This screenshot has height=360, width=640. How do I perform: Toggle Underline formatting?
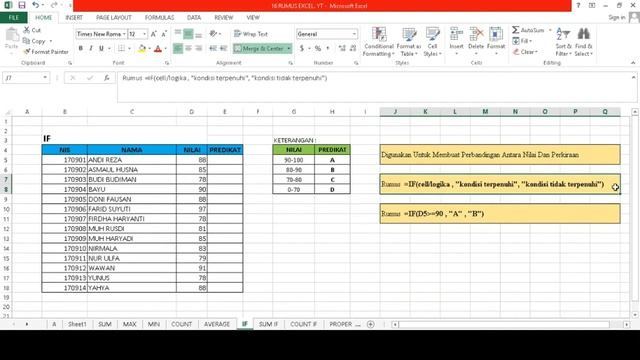tap(101, 49)
